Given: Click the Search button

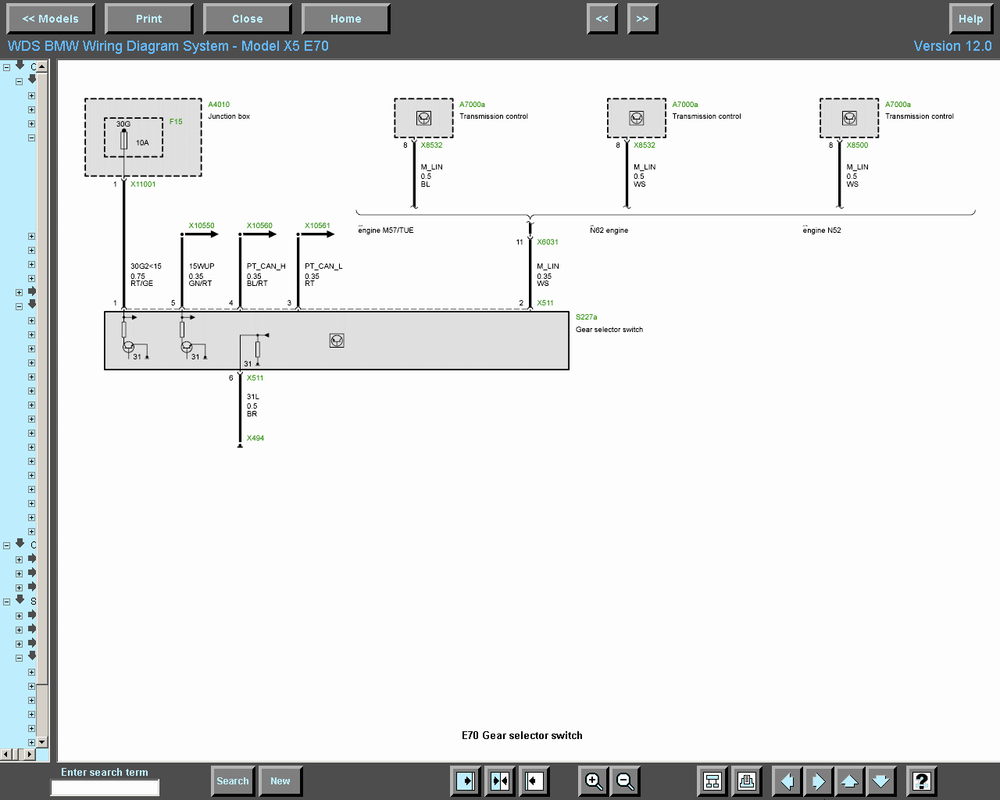Looking at the screenshot, I should click(x=233, y=781).
